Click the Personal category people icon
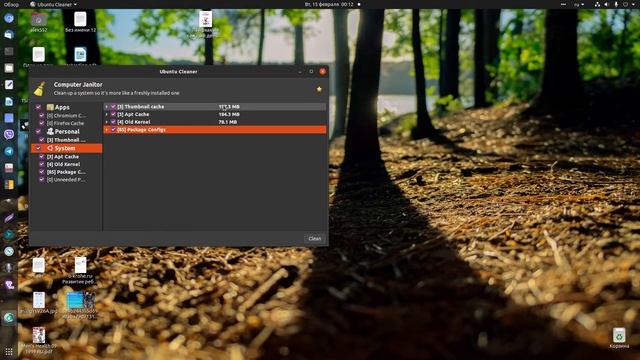The image size is (640, 360). point(50,131)
